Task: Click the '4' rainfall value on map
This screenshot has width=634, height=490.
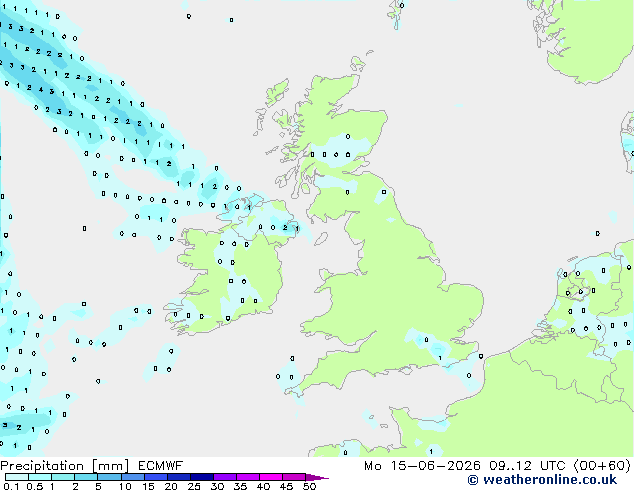Action: pos(40,89)
